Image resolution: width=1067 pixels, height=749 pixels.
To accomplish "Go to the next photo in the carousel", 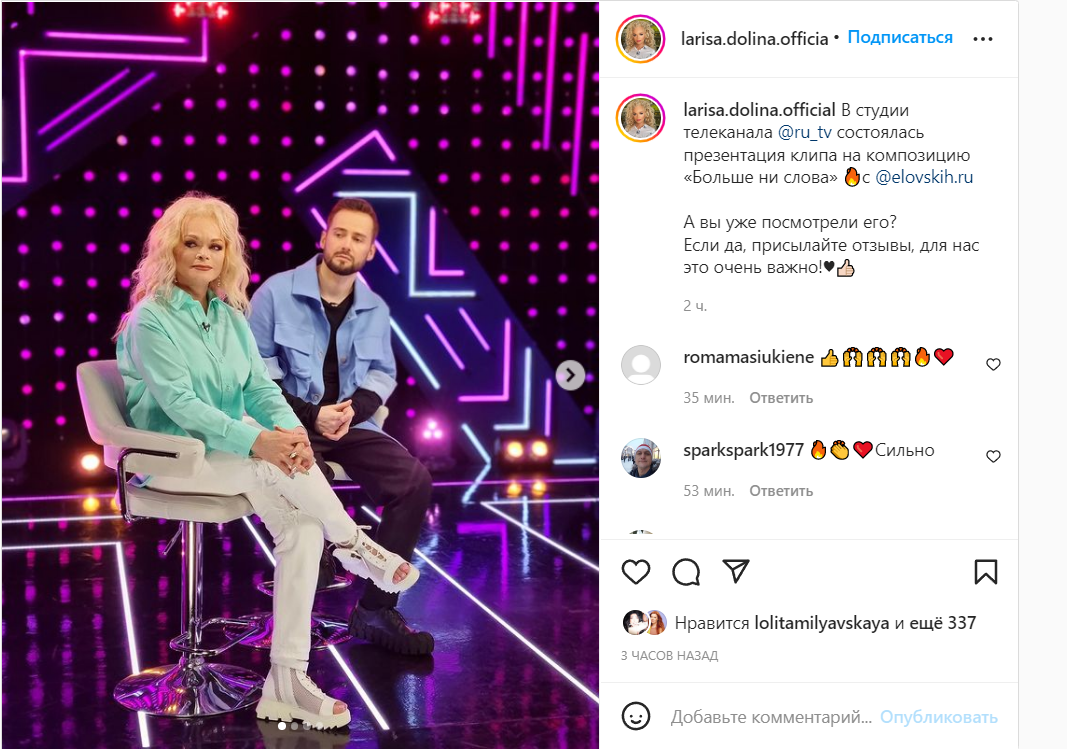I will [570, 375].
